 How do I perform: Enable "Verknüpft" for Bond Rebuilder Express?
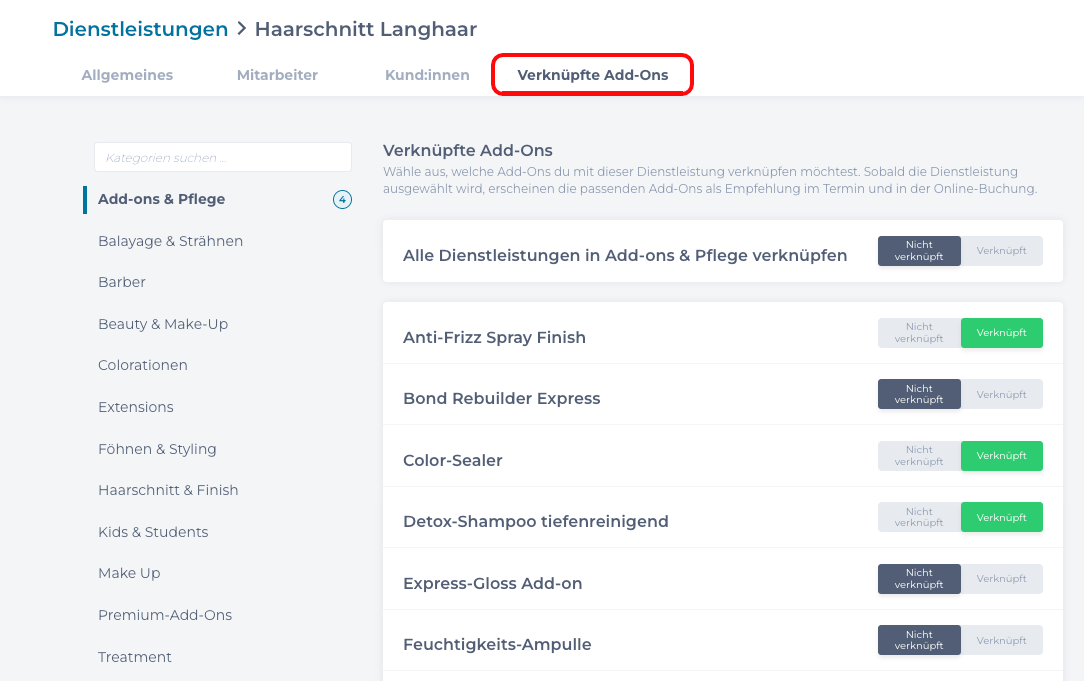point(1002,394)
